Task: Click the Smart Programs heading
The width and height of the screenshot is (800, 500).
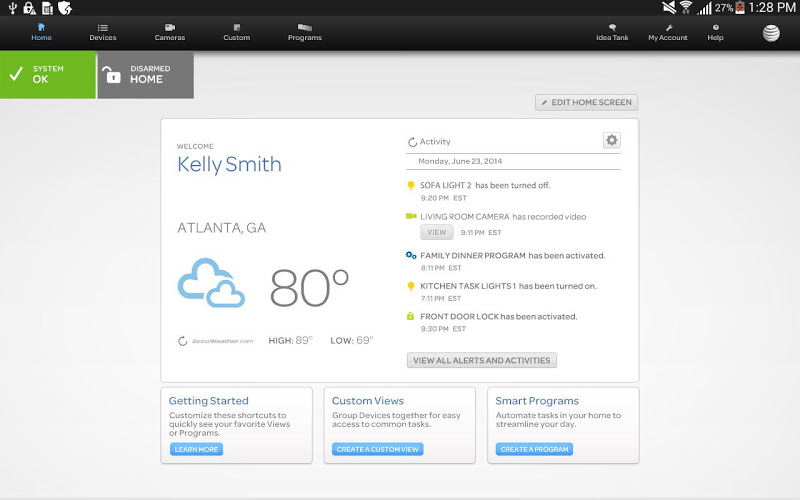Action: pos(537,401)
